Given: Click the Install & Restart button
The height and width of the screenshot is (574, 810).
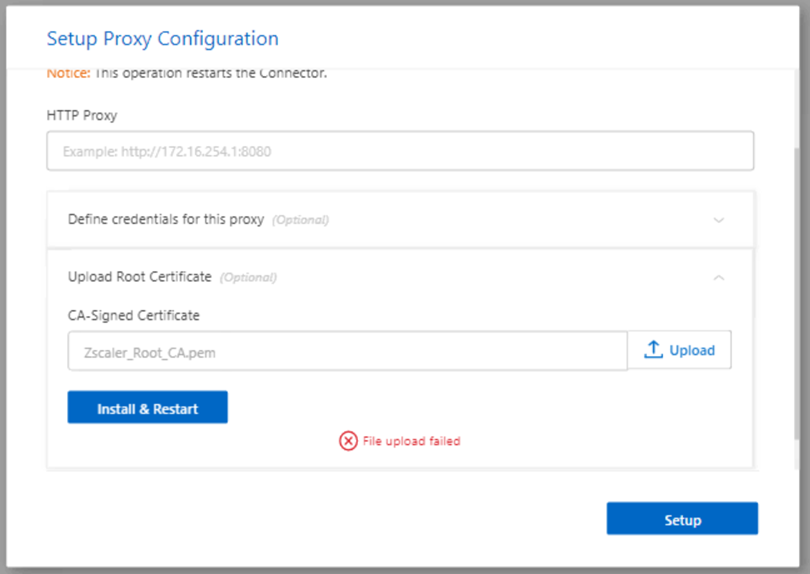Looking at the screenshot, I should (147, 408).
